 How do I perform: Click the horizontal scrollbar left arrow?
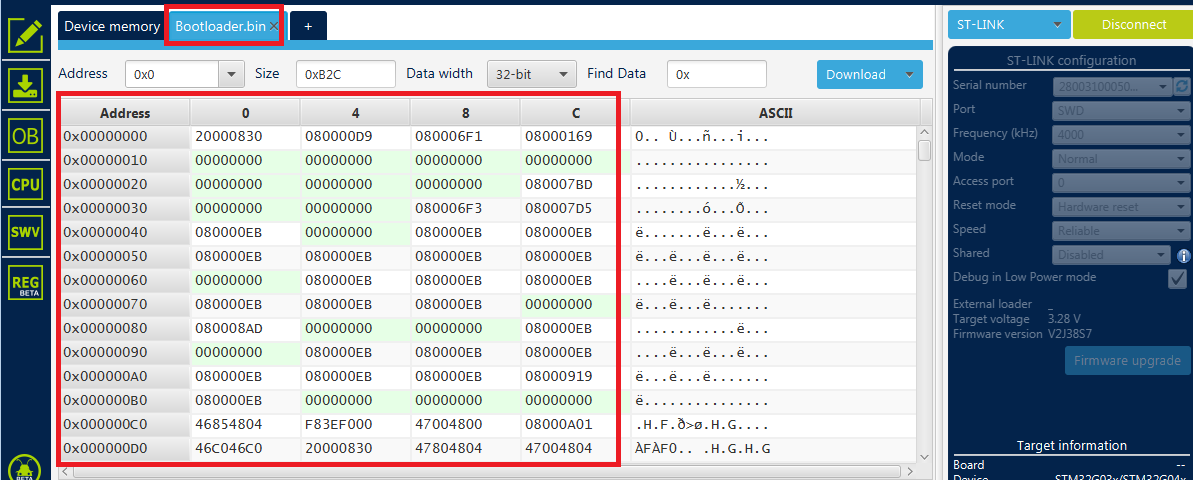(x=65, y=472)
